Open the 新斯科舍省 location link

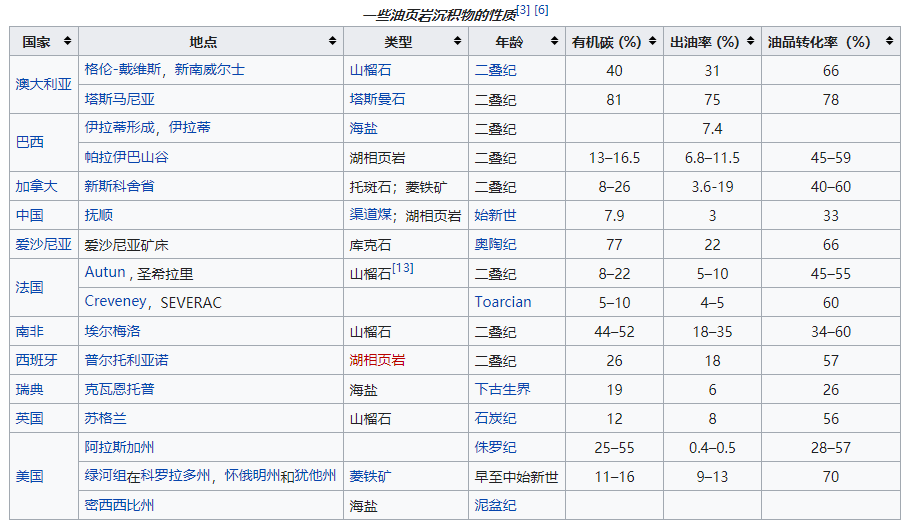(x=119, y=186)
